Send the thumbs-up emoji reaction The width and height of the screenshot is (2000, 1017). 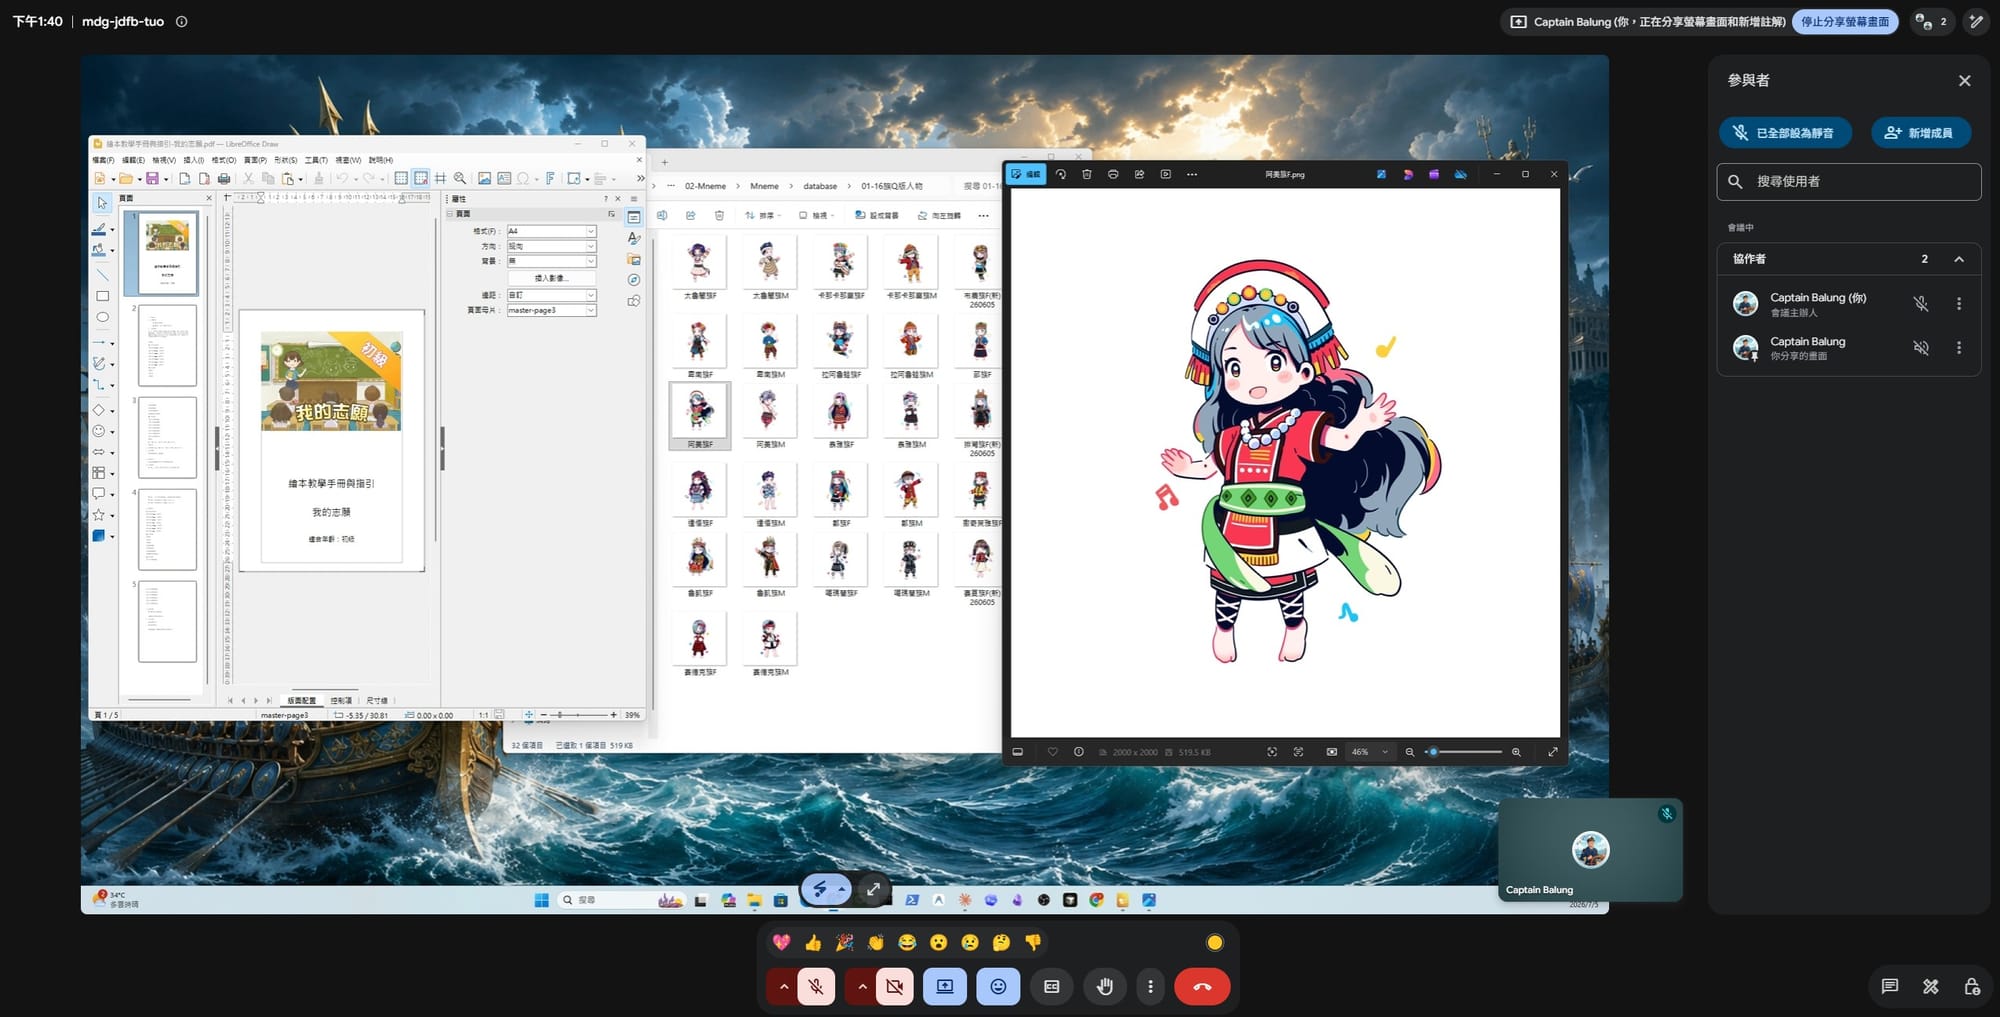[x=813, y=942]
